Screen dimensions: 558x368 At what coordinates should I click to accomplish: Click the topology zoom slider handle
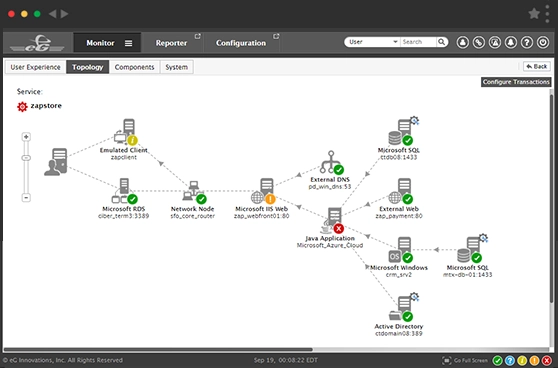[x=26, y=158]
